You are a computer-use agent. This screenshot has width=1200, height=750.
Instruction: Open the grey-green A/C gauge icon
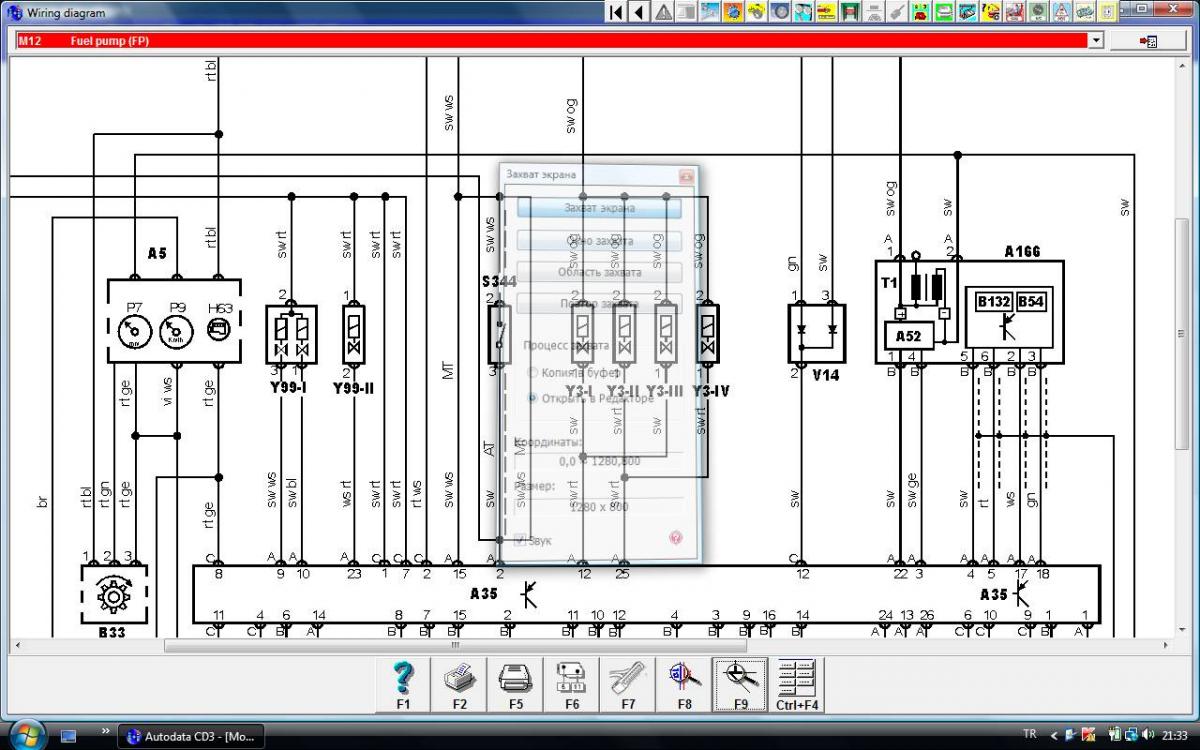click(1038, 12)
